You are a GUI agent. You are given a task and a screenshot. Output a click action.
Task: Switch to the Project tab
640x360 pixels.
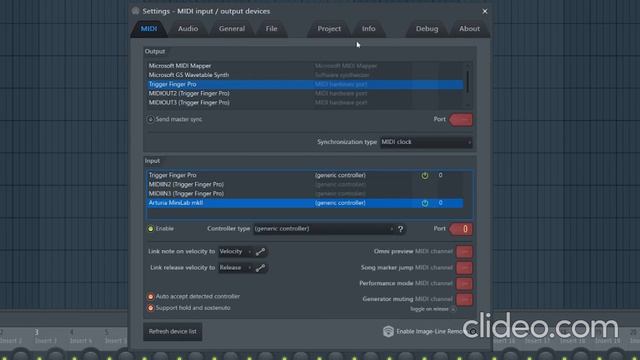(x=329, y=29)
